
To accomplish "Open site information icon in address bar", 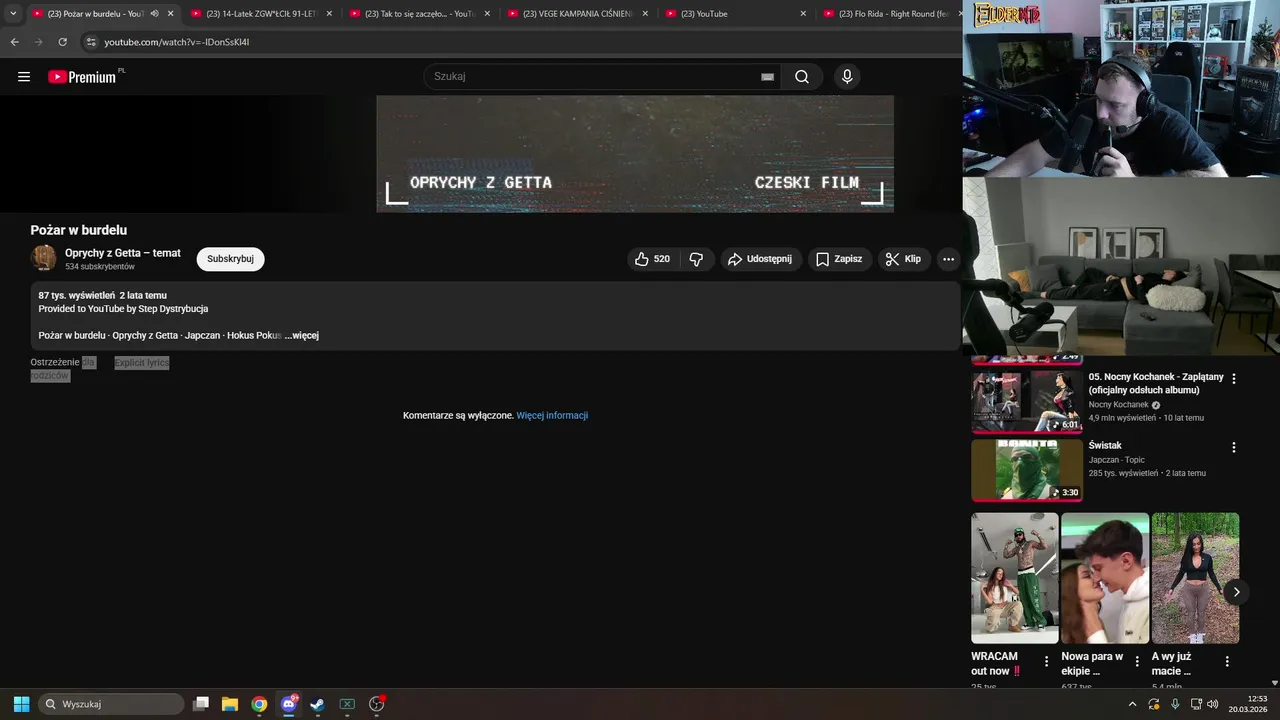I will click(x=91, y=42).
